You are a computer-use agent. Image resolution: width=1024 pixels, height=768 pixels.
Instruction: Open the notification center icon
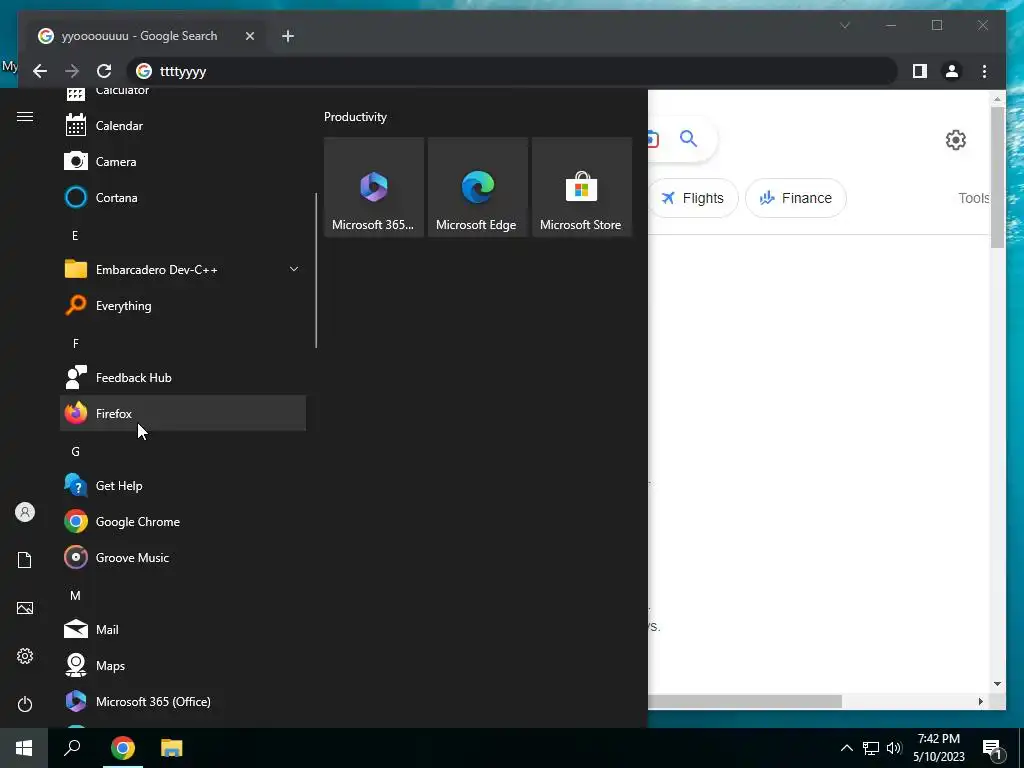[993, 749]
